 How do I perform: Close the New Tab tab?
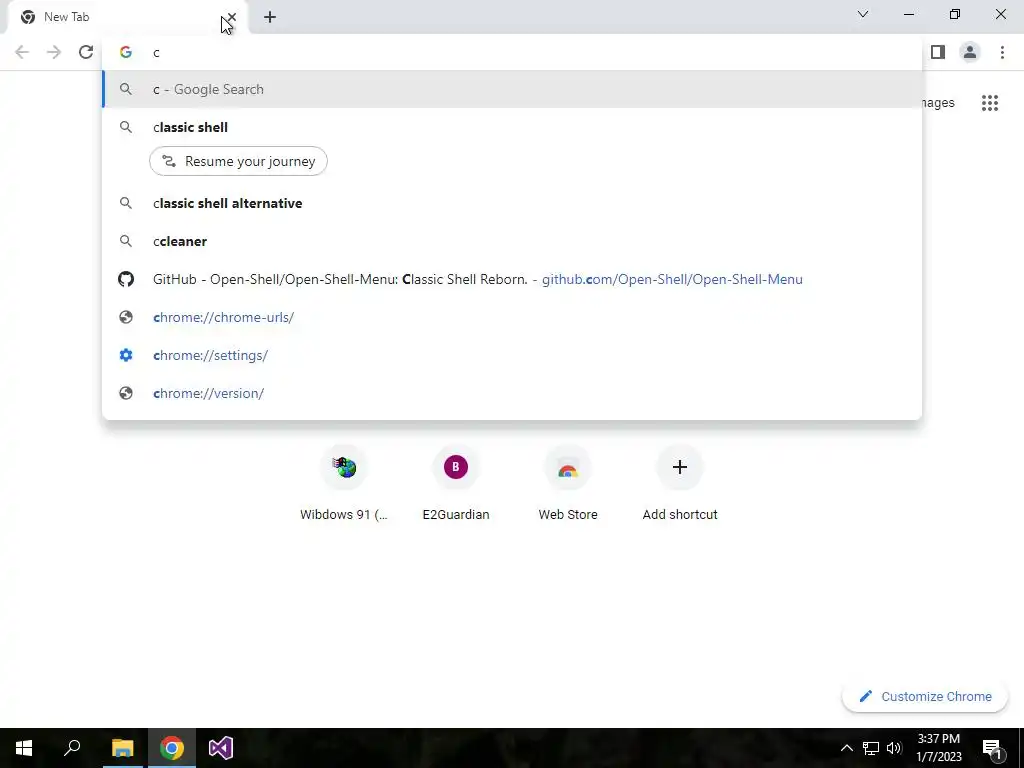tap(231, 17)
